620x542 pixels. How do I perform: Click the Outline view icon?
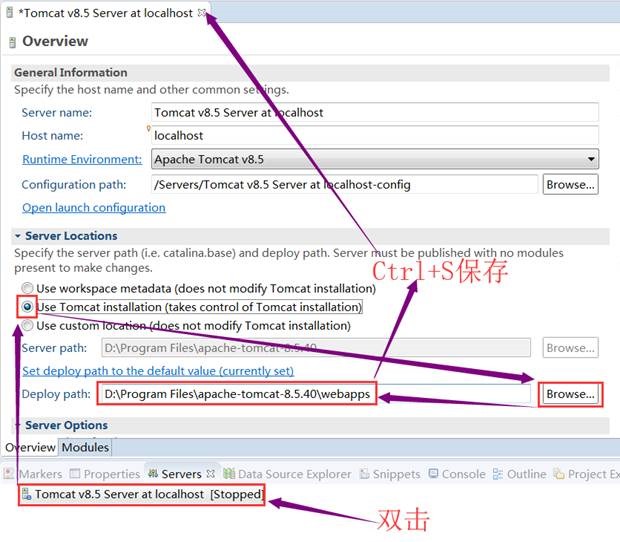498,473
